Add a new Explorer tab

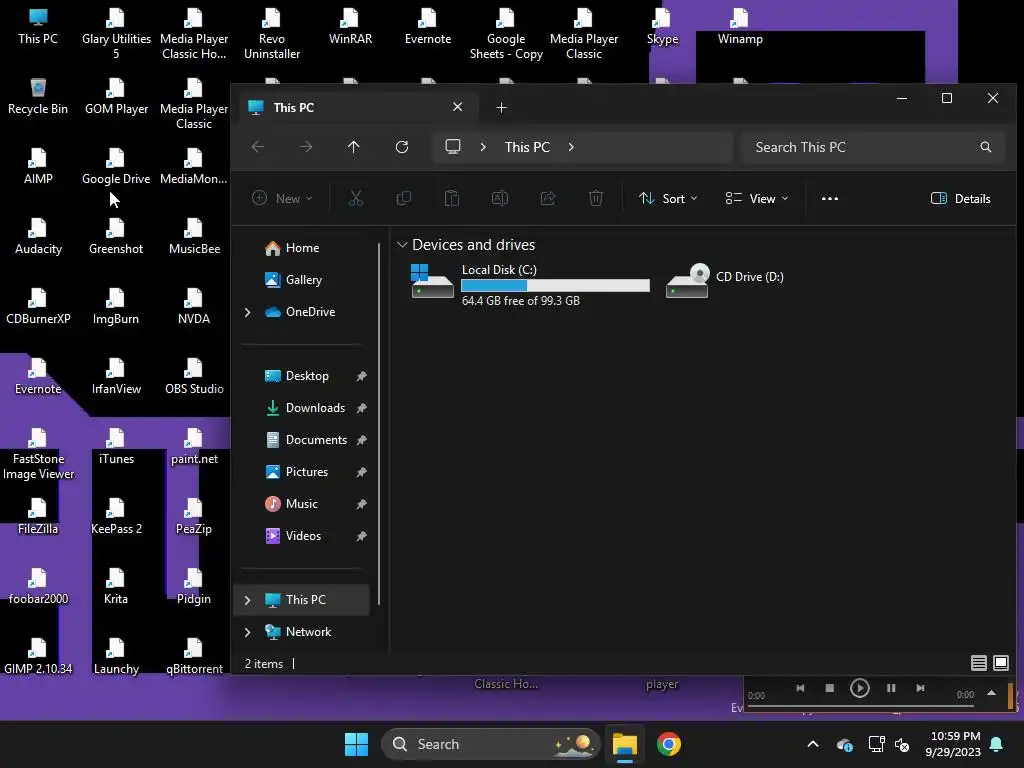501,108
